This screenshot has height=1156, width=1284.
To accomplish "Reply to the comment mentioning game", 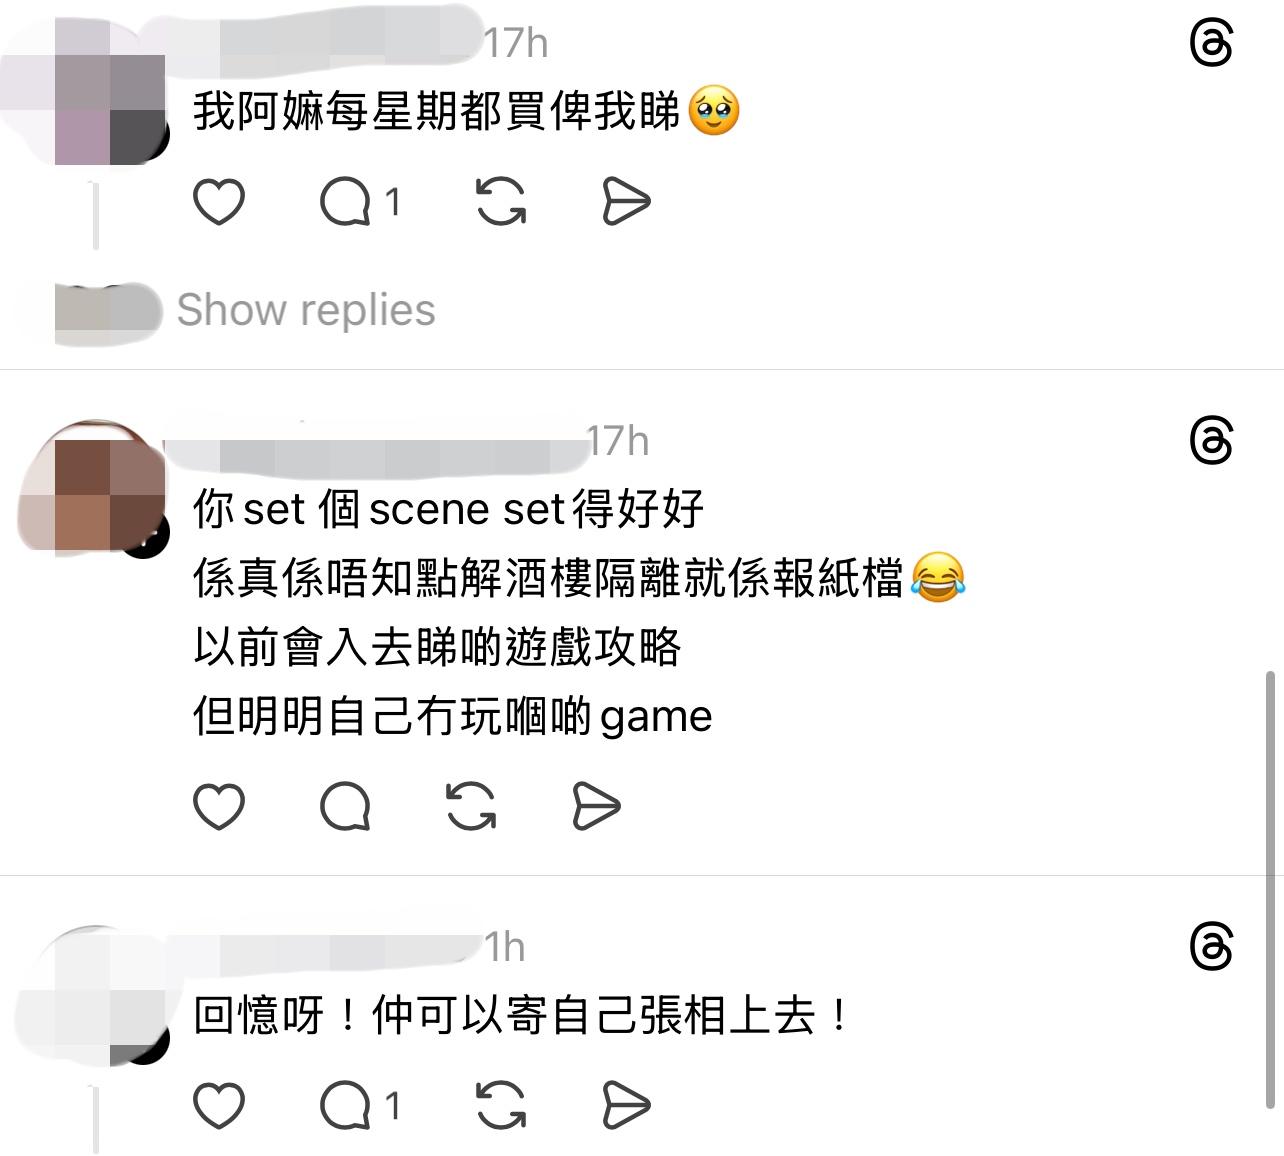I will pyautogui.click(x=345, y=807).
